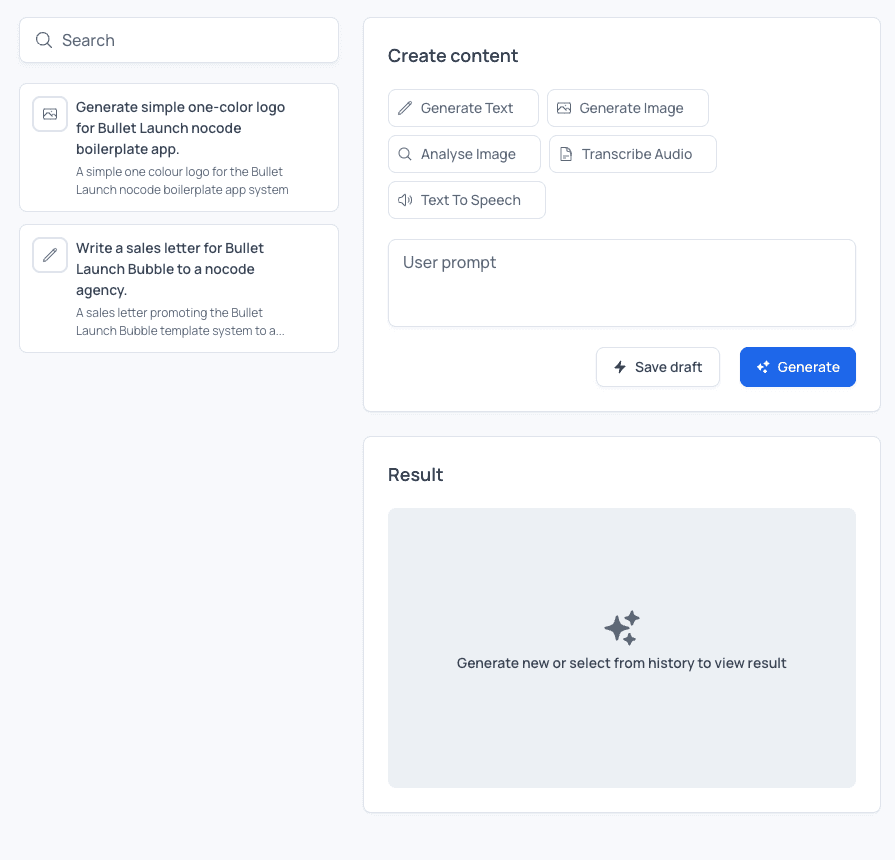Click the Search box in the sidebar

click(x=178, y=40)
